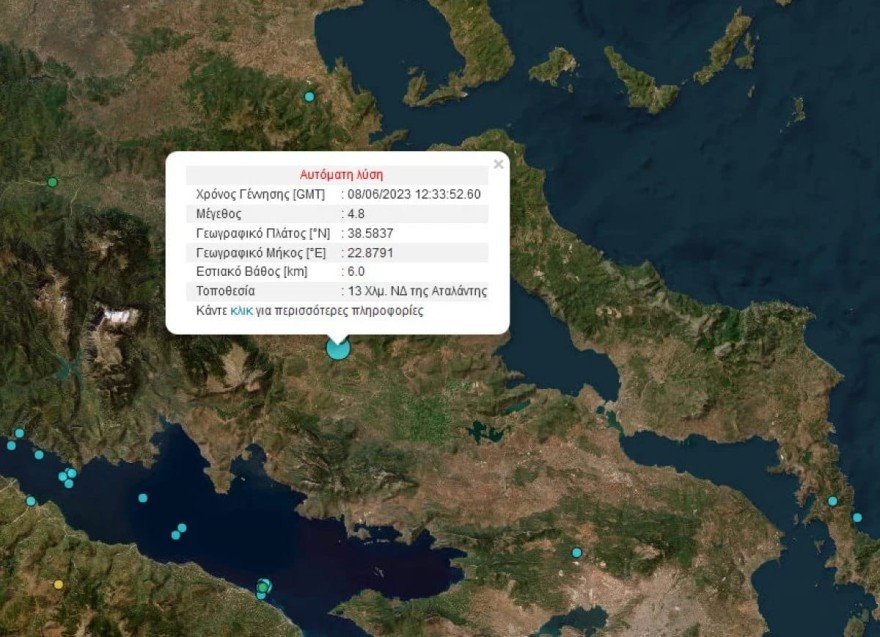Image resolution: width=880 pixels, height=637 pixels.
Task: Select the green marker in the bottom cluster
Action: tap(262, 587)
